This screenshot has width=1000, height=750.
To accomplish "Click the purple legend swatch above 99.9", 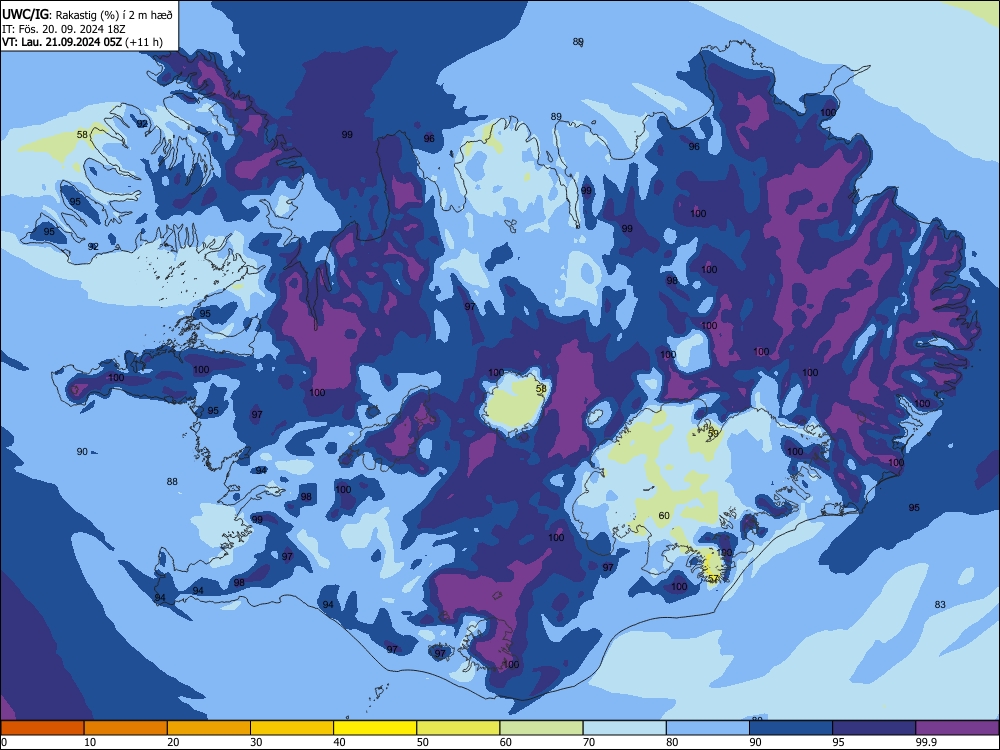I will click(957, 728).
